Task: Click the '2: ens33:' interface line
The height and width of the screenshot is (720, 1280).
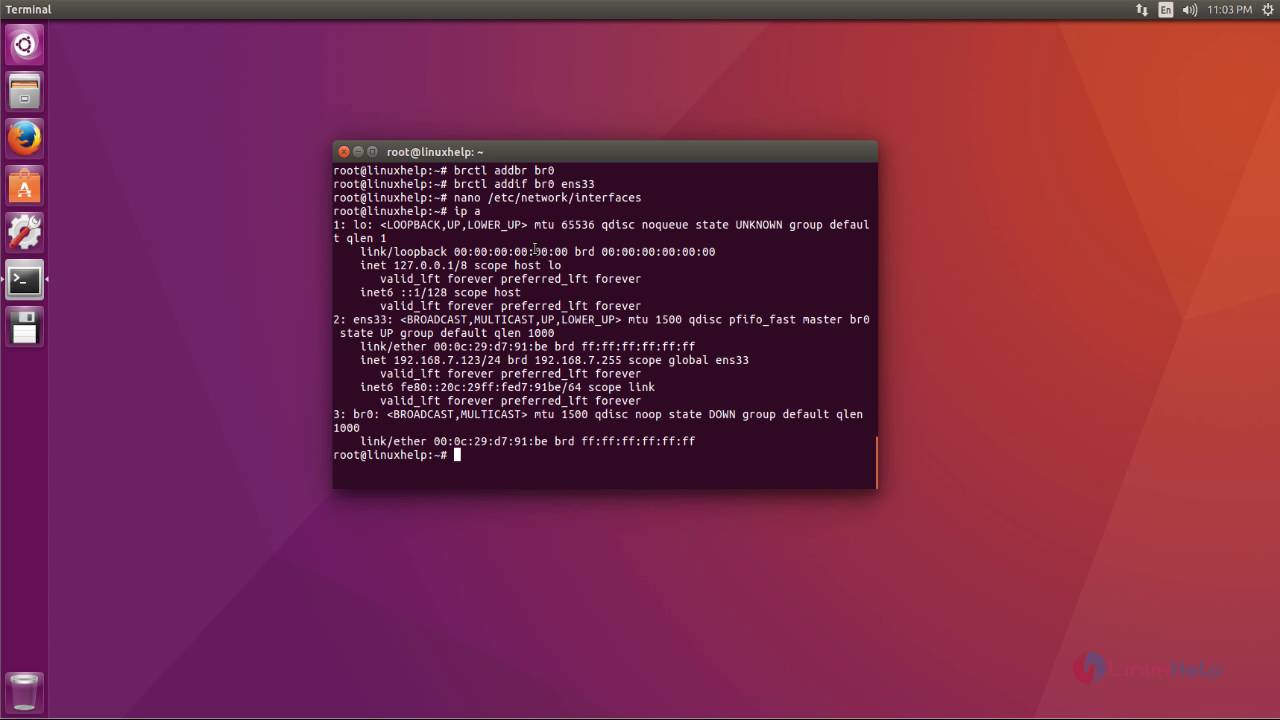Action: point(601,320)
